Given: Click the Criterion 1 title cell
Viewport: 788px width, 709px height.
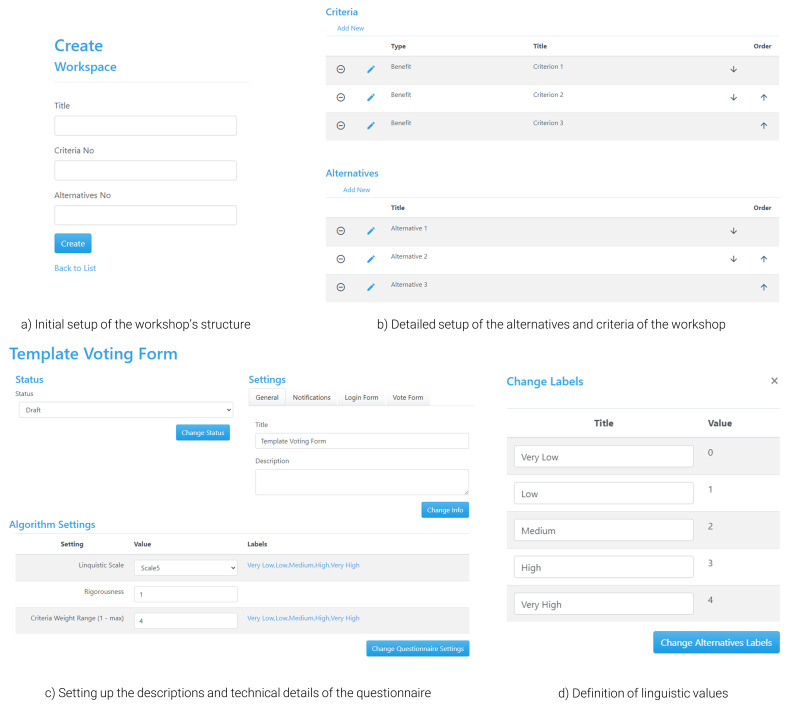Looking at the screenshot, I should pos(548,67).
